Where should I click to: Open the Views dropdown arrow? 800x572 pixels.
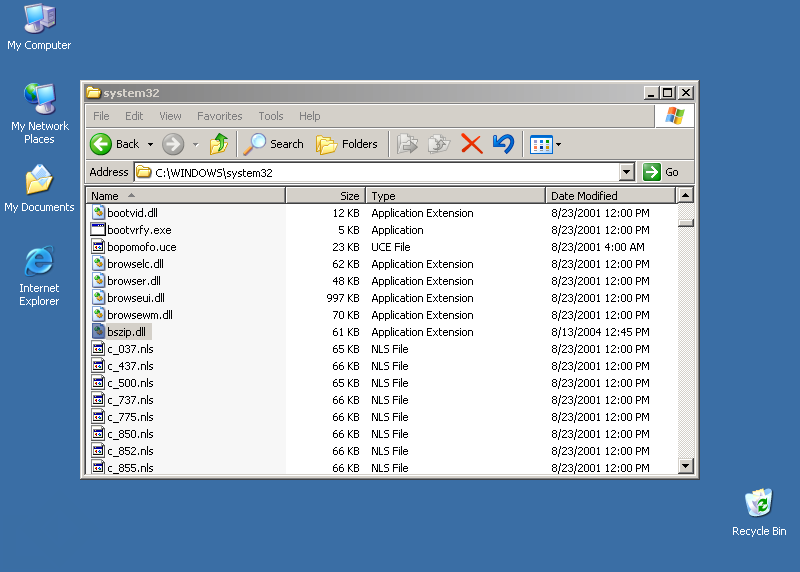pyautogui.click(x=558, y=145)
